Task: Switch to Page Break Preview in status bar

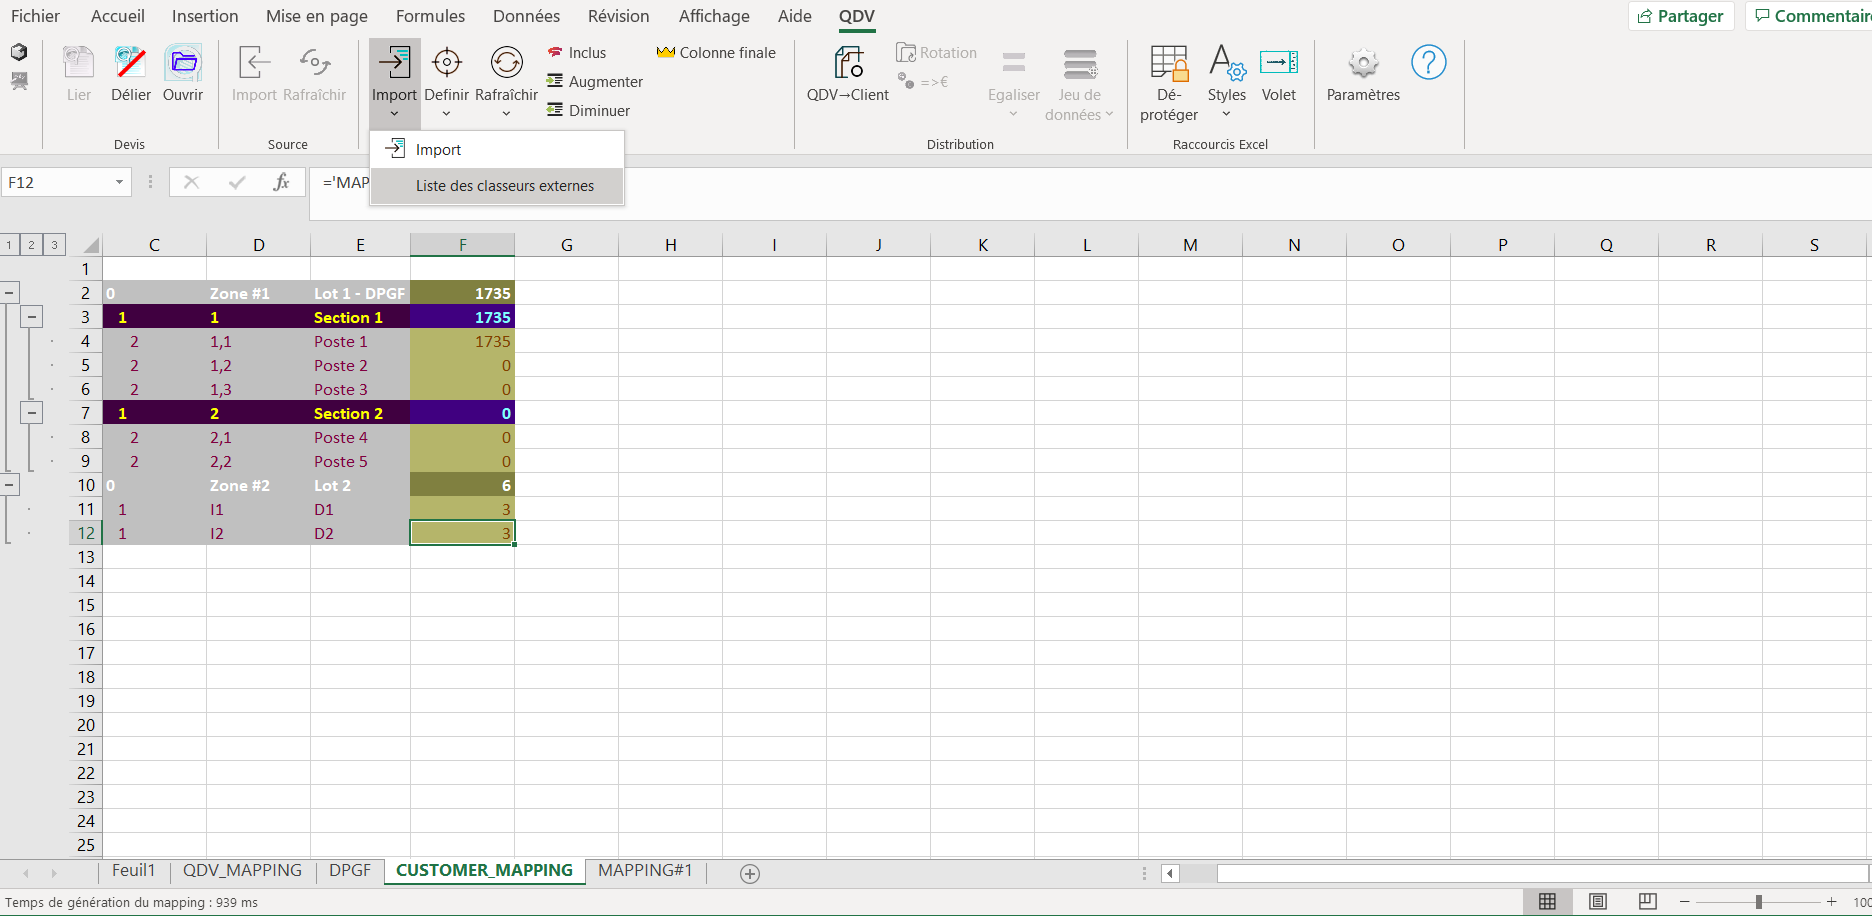Action: 1648,902
